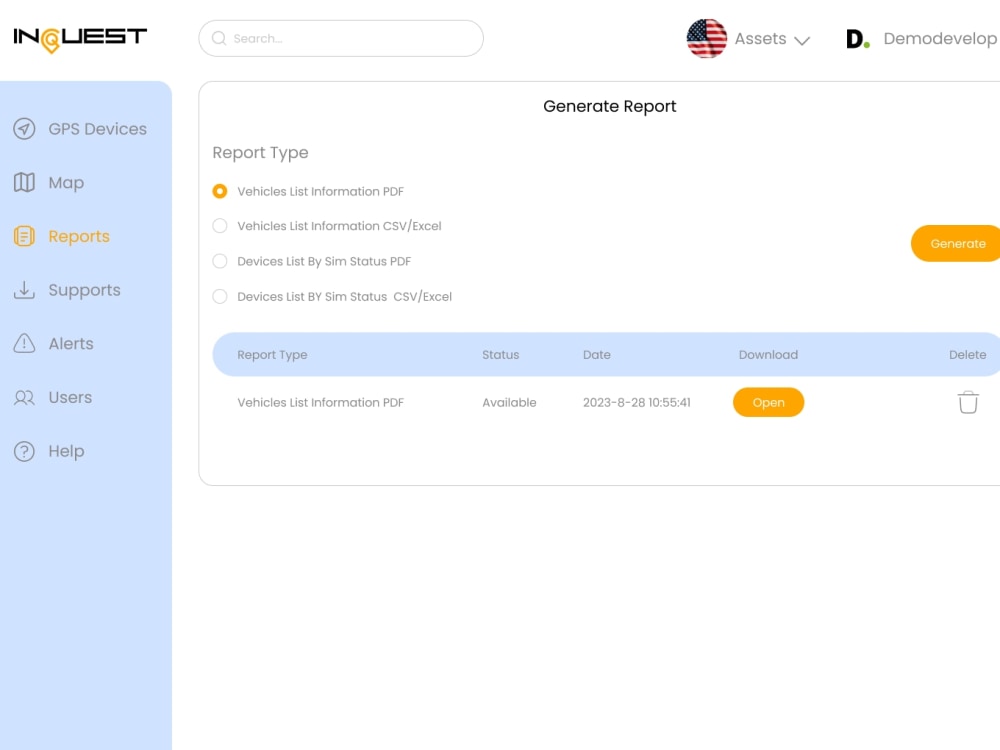Select Vehicles List Information CSV/Excel radio
Screen dimensions: 1000x750
[x=219, y=226]
